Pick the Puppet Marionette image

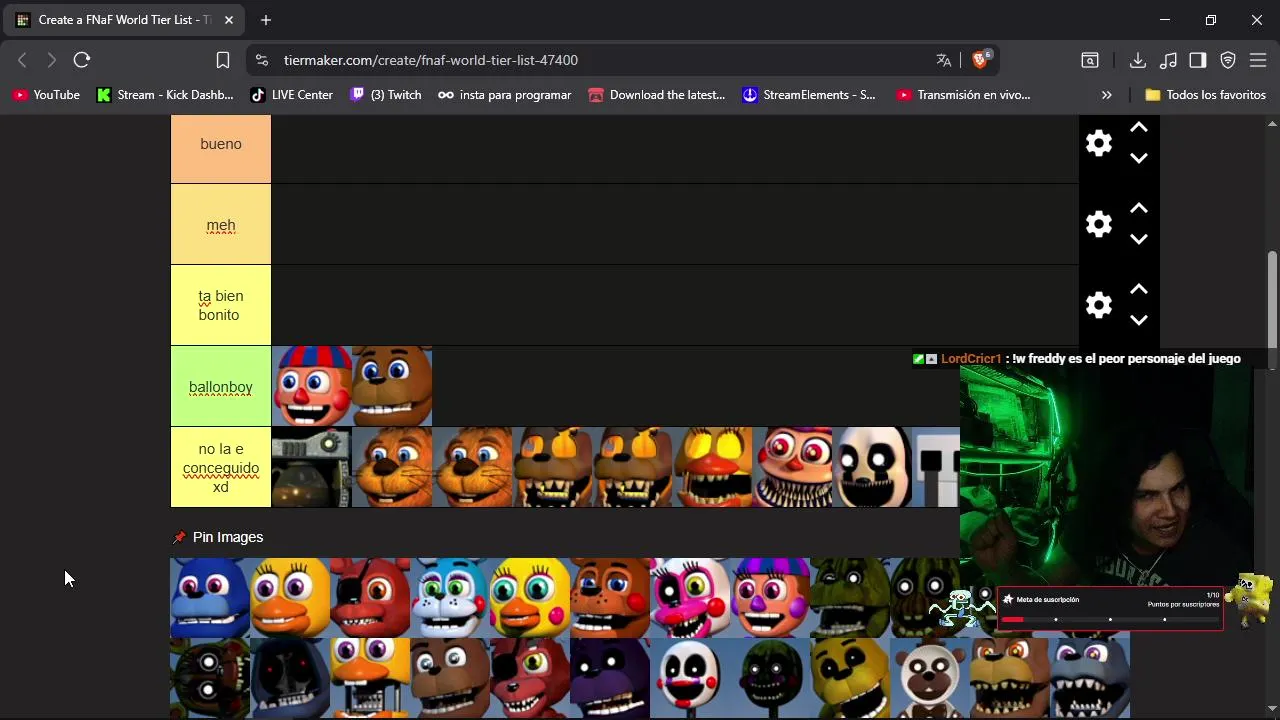(690, 678)
